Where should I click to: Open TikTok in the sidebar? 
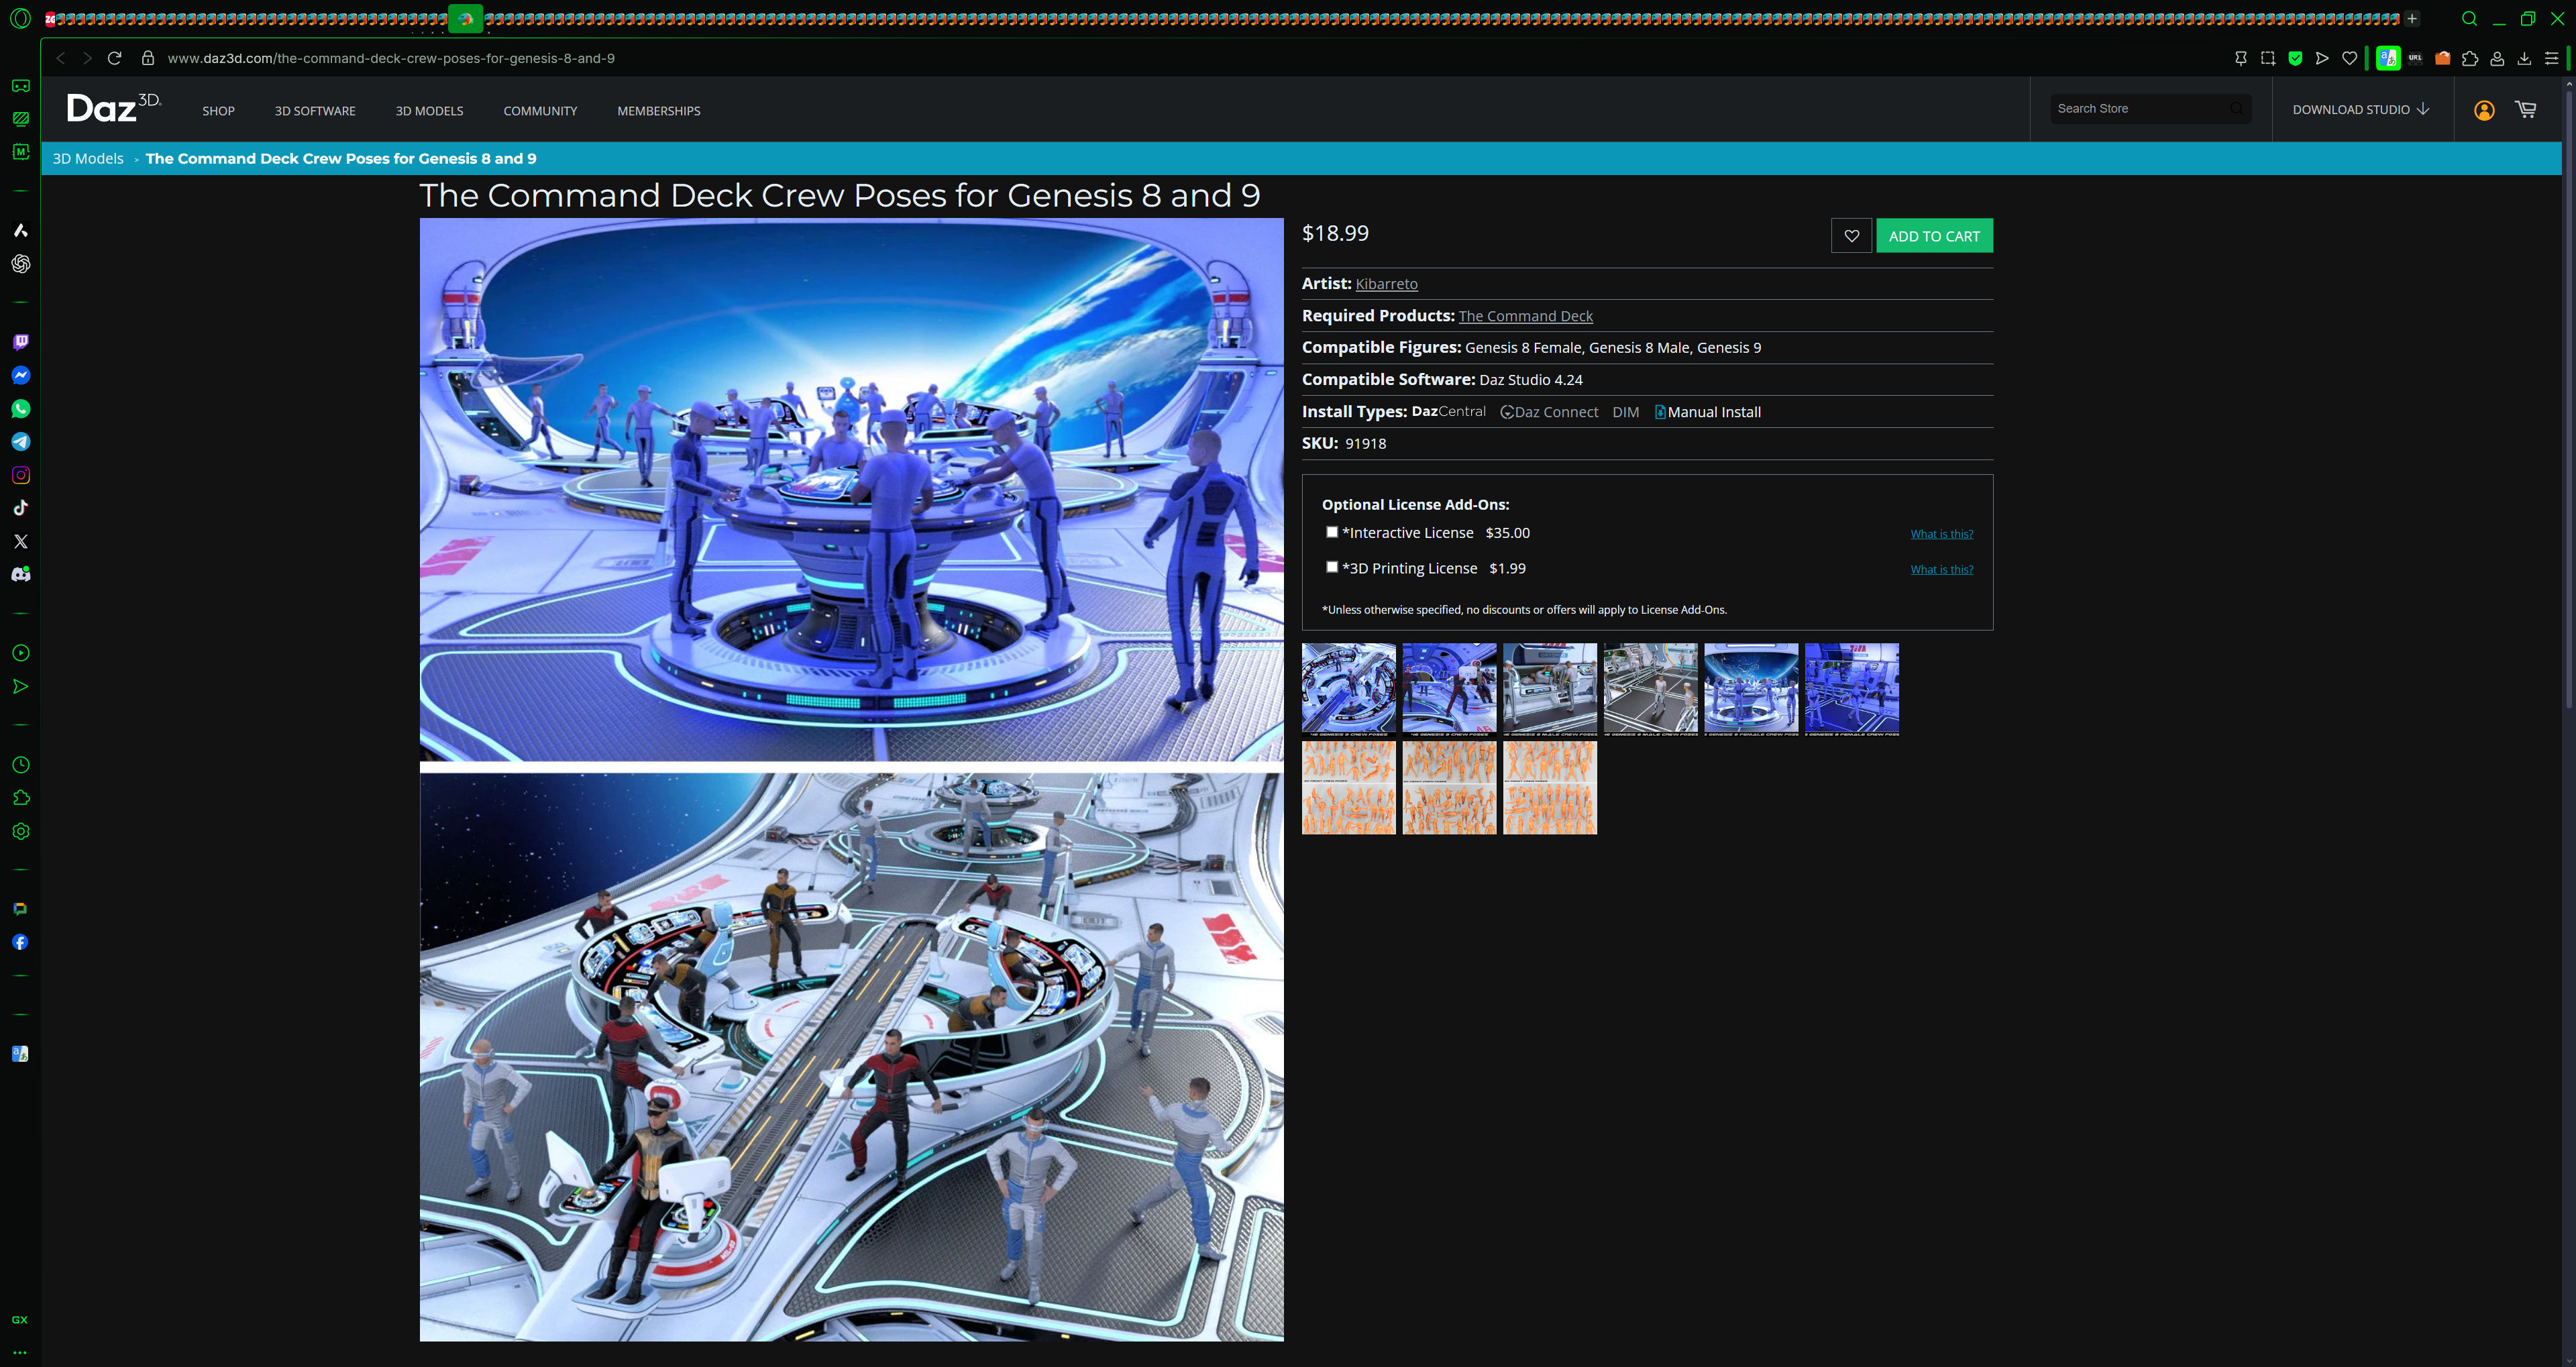pos(20,508)
